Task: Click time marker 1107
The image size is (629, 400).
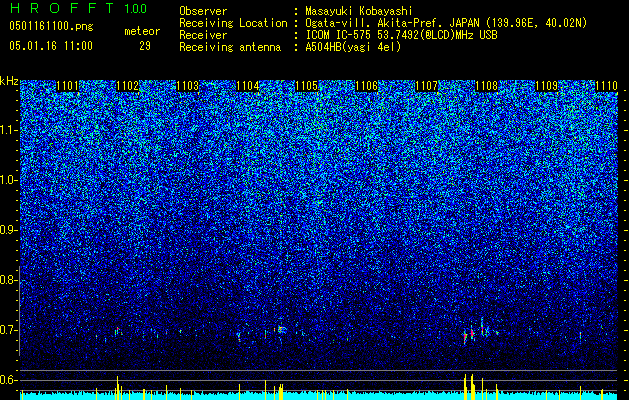Action: pos(426,86)
